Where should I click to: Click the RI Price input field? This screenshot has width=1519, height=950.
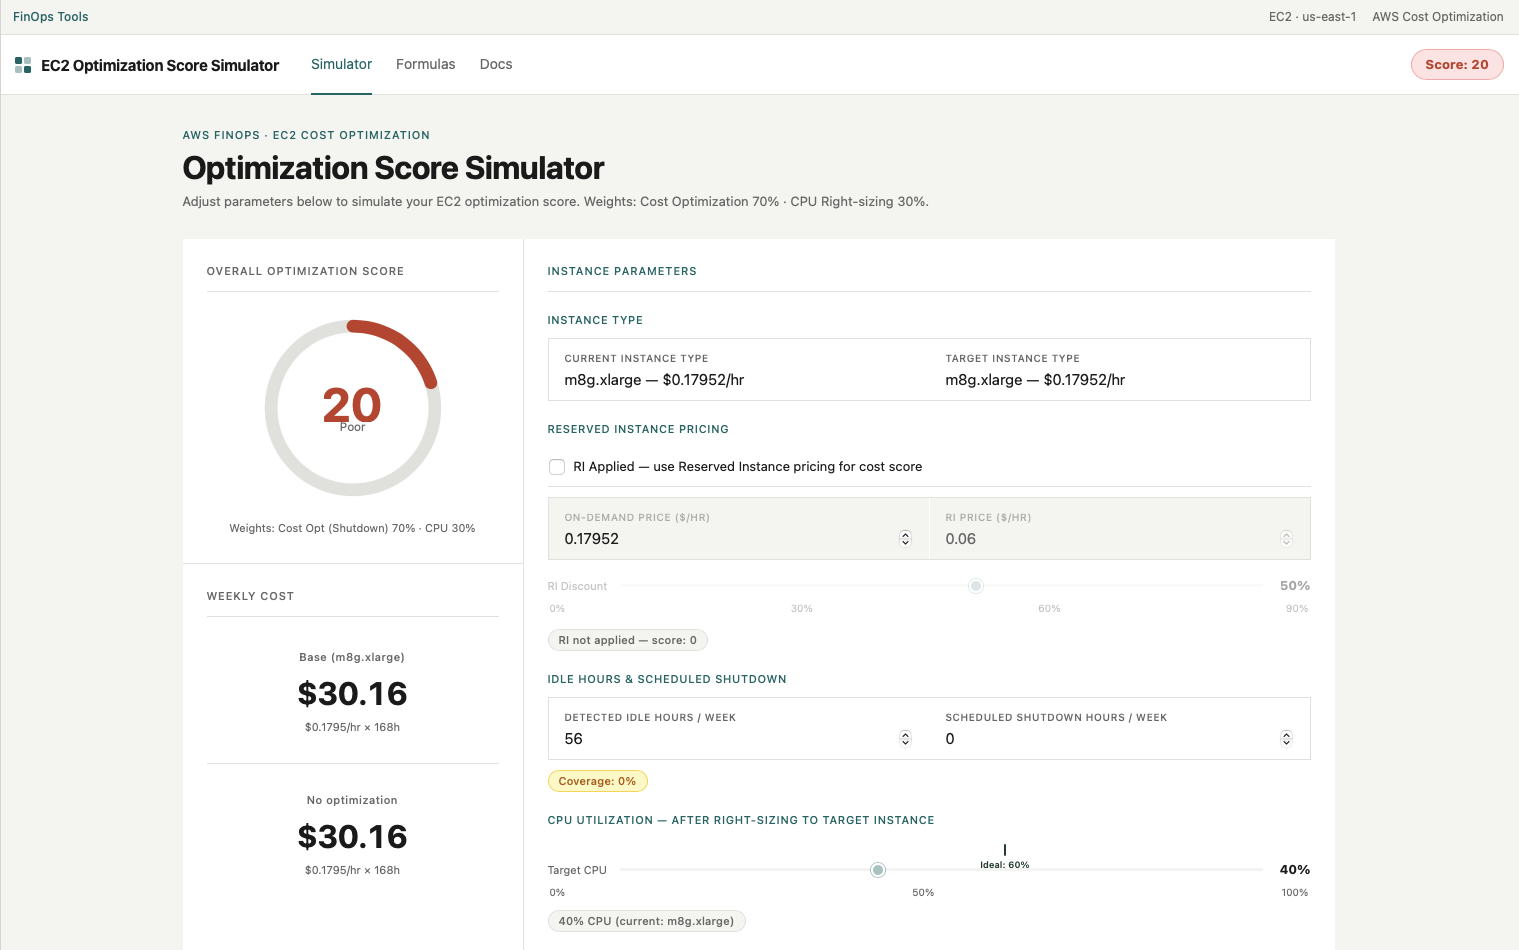tap(1119, 538)
